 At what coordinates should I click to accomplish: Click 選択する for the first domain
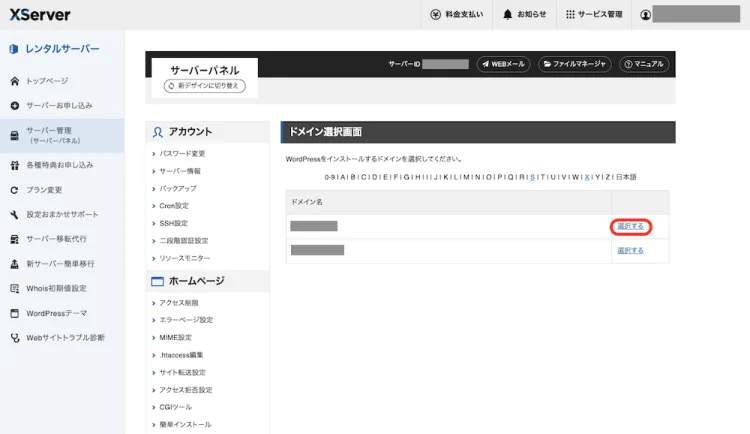coord(630,226)
